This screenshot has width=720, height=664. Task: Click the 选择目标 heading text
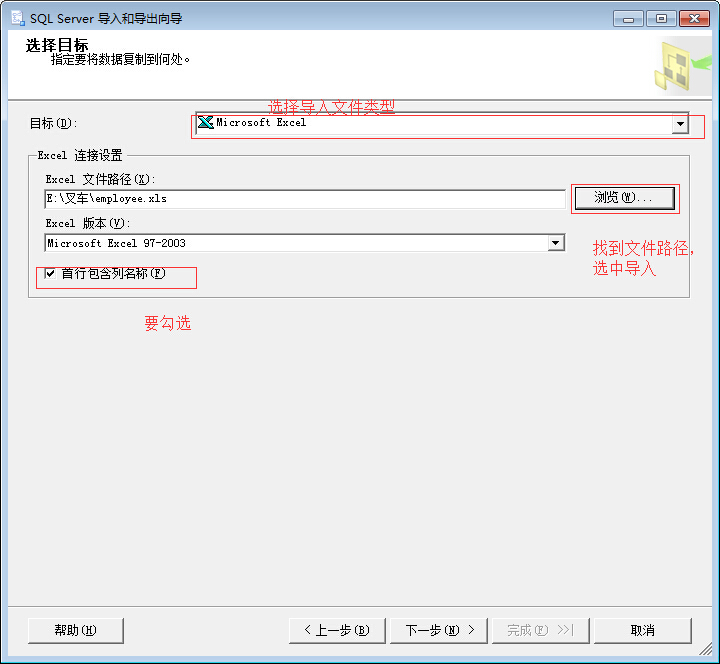[x=57, y=45]
